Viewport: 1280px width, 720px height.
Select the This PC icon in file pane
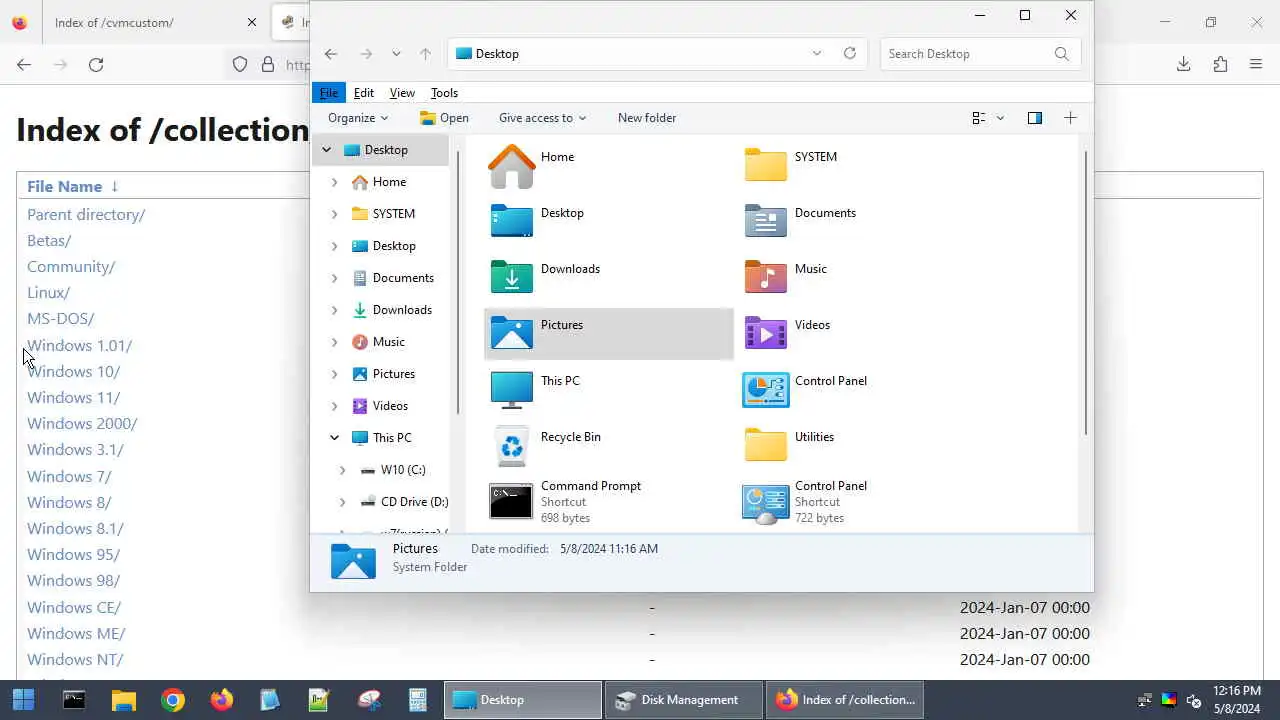(x=511, y=389)
